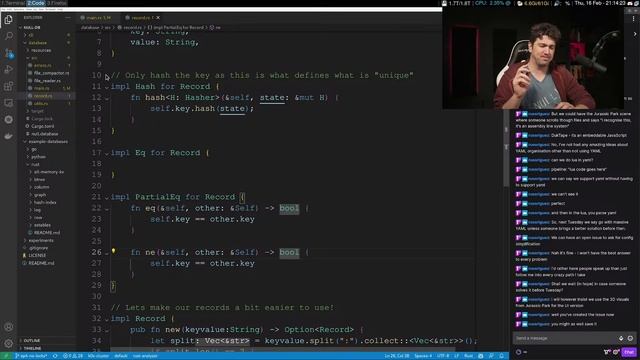The width and height of the screenshot is (640, 360).
Task: Expand the resources folder in the tree
Action: pos(41,50)
